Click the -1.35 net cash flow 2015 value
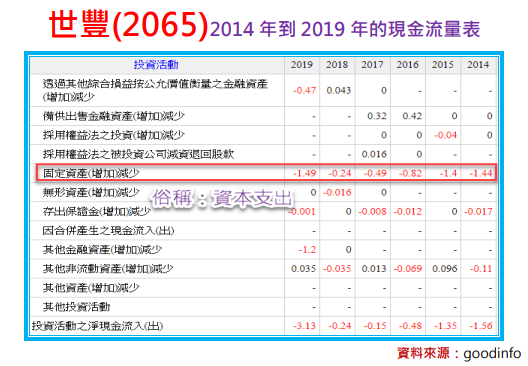528x366 pixels. 446,326
